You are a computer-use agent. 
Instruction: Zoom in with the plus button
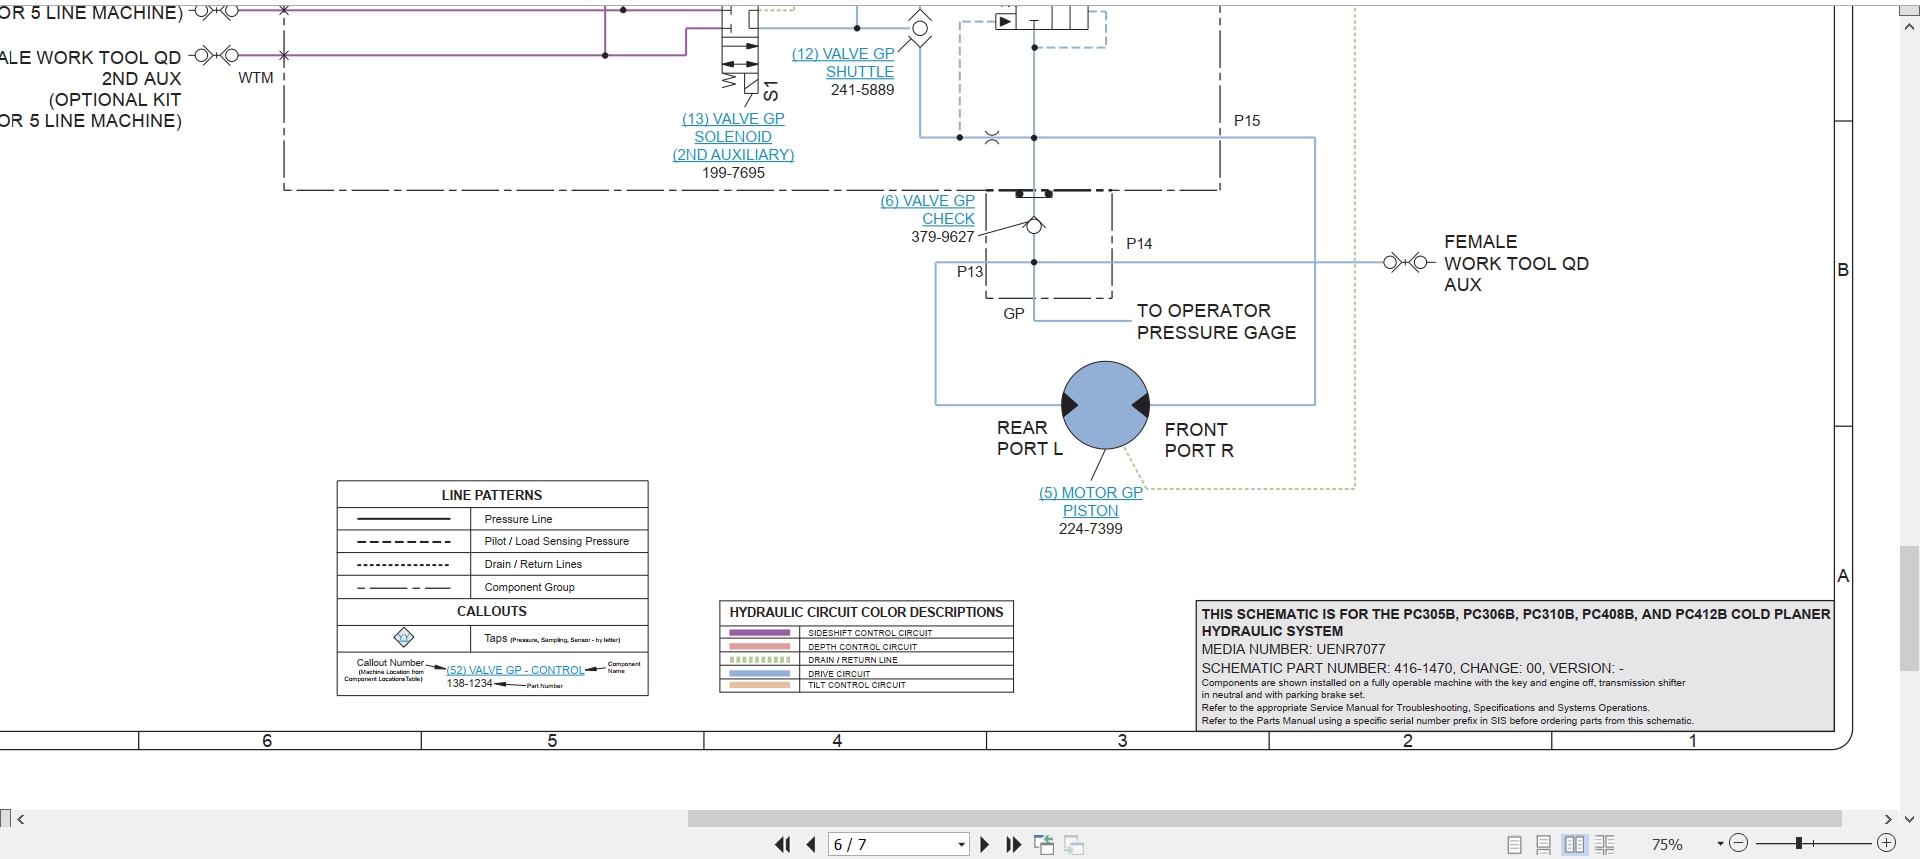coord(1886,844)
